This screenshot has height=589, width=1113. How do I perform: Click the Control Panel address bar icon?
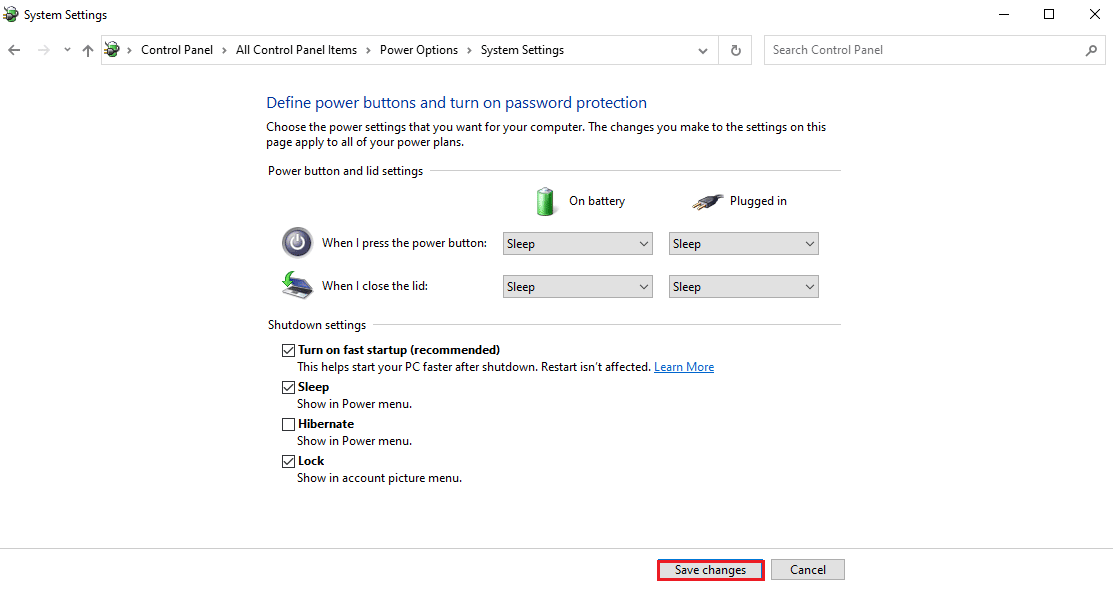click(x=112, y=50)
